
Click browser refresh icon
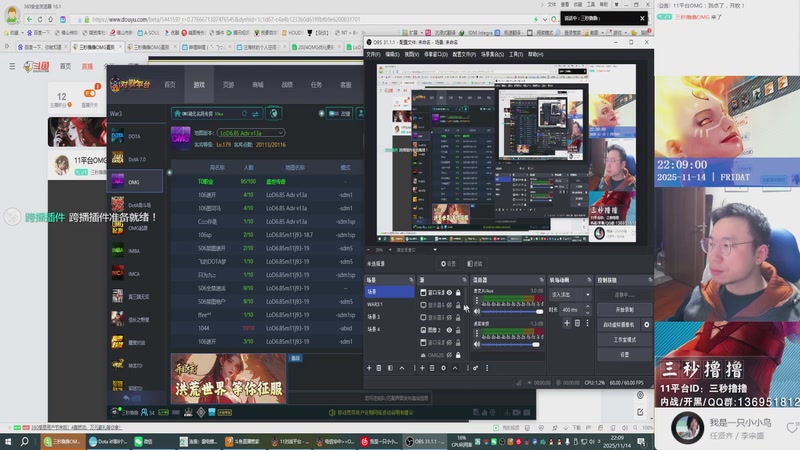pos(40,19)
